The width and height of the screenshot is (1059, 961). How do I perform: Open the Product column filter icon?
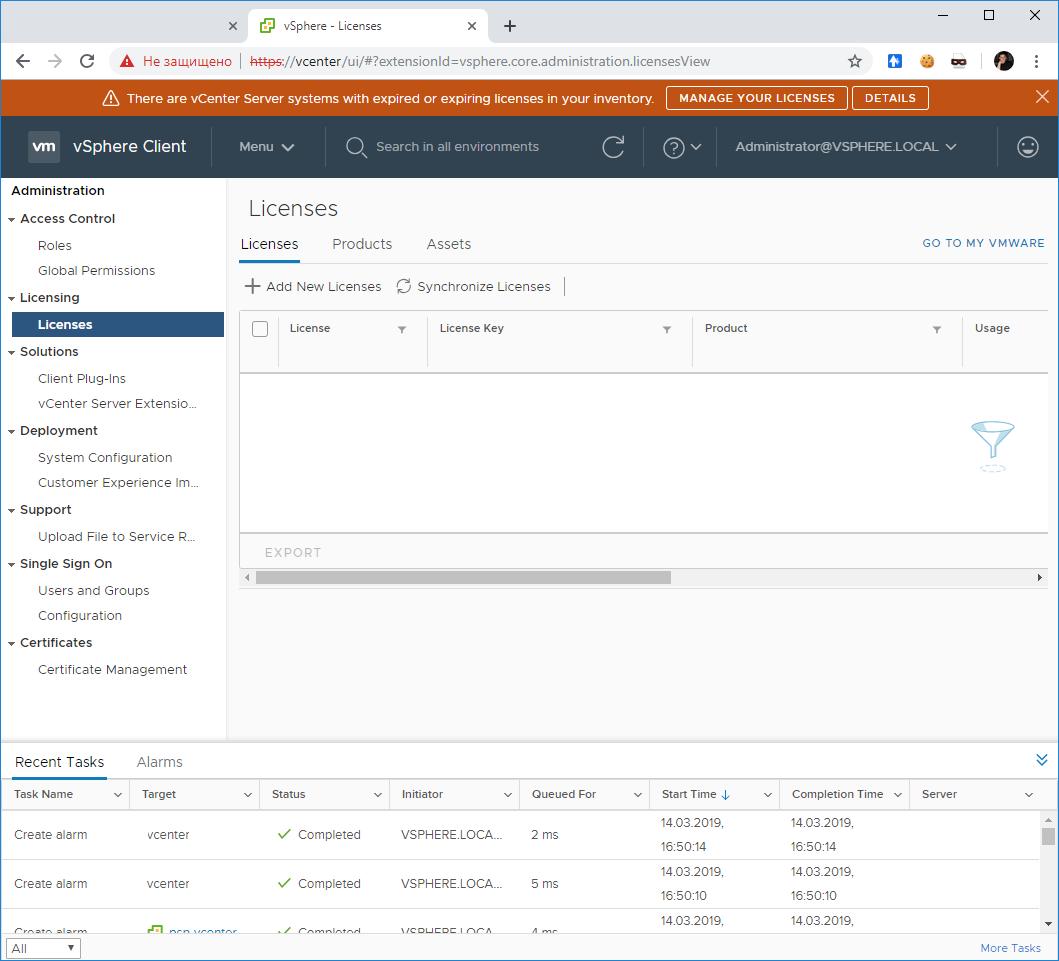coord(937,330)
